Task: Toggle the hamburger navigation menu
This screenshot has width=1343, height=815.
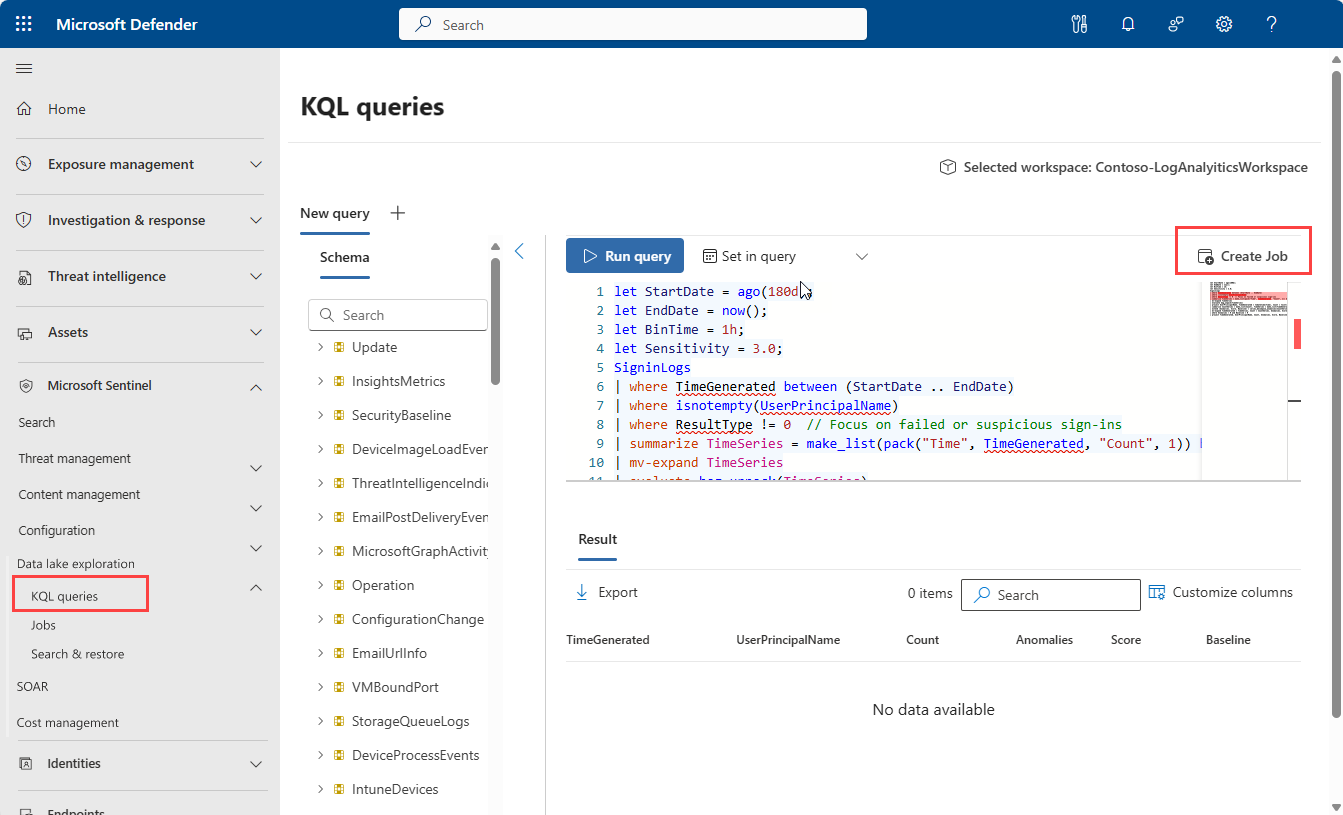Action: (24, 68)
